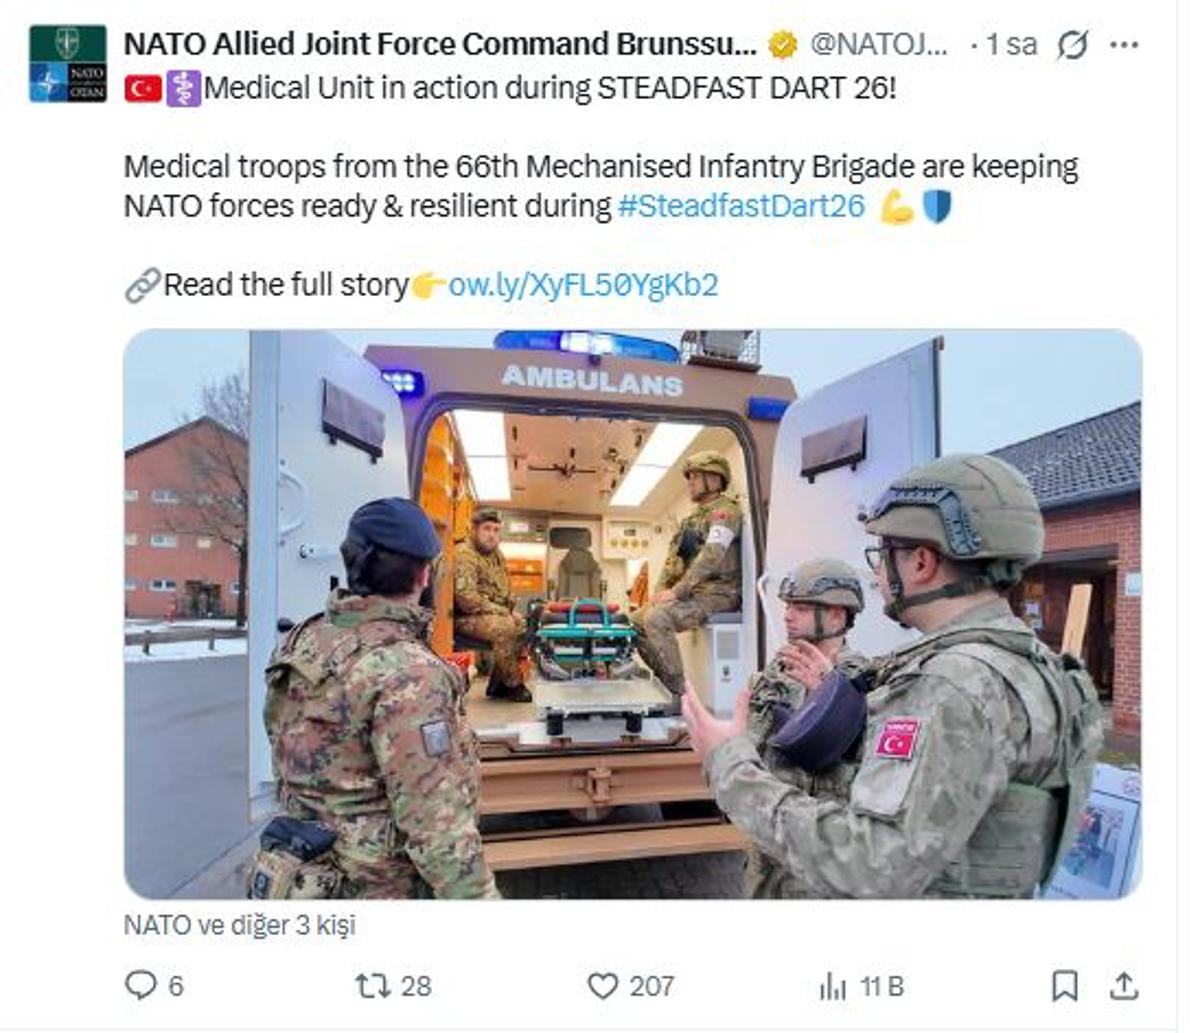Open the NATO JFC Brunssum profile avatar
Screen dimensions: 1200x1033
(x=67, y=64)
